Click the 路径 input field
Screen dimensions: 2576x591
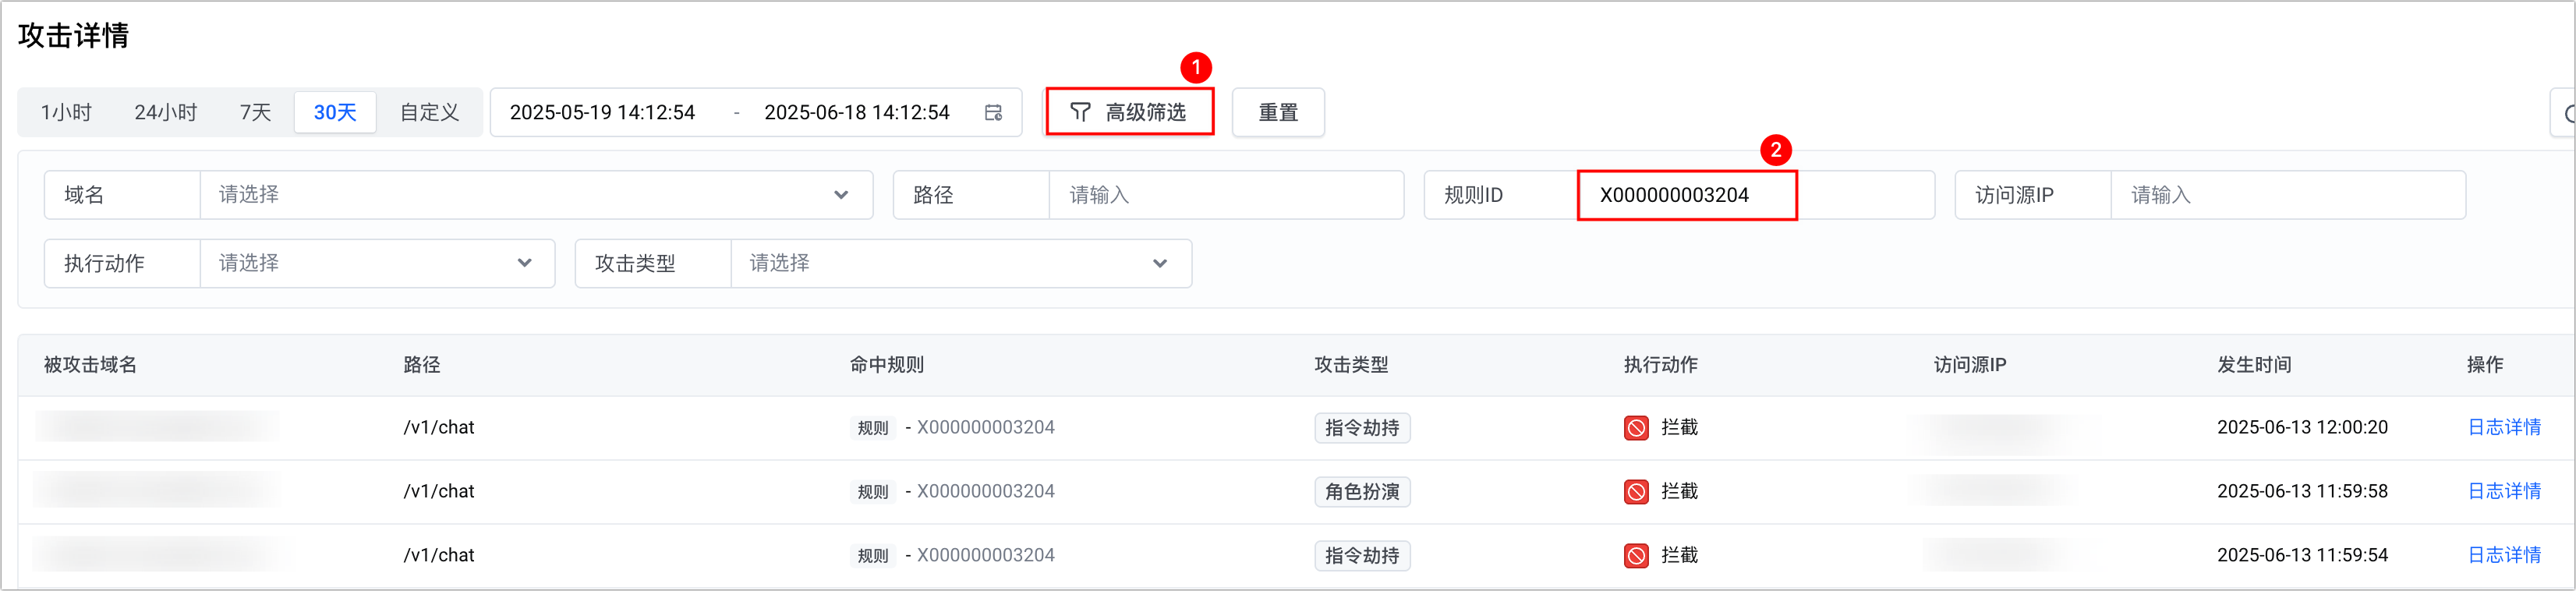[x=1225, y=195]
